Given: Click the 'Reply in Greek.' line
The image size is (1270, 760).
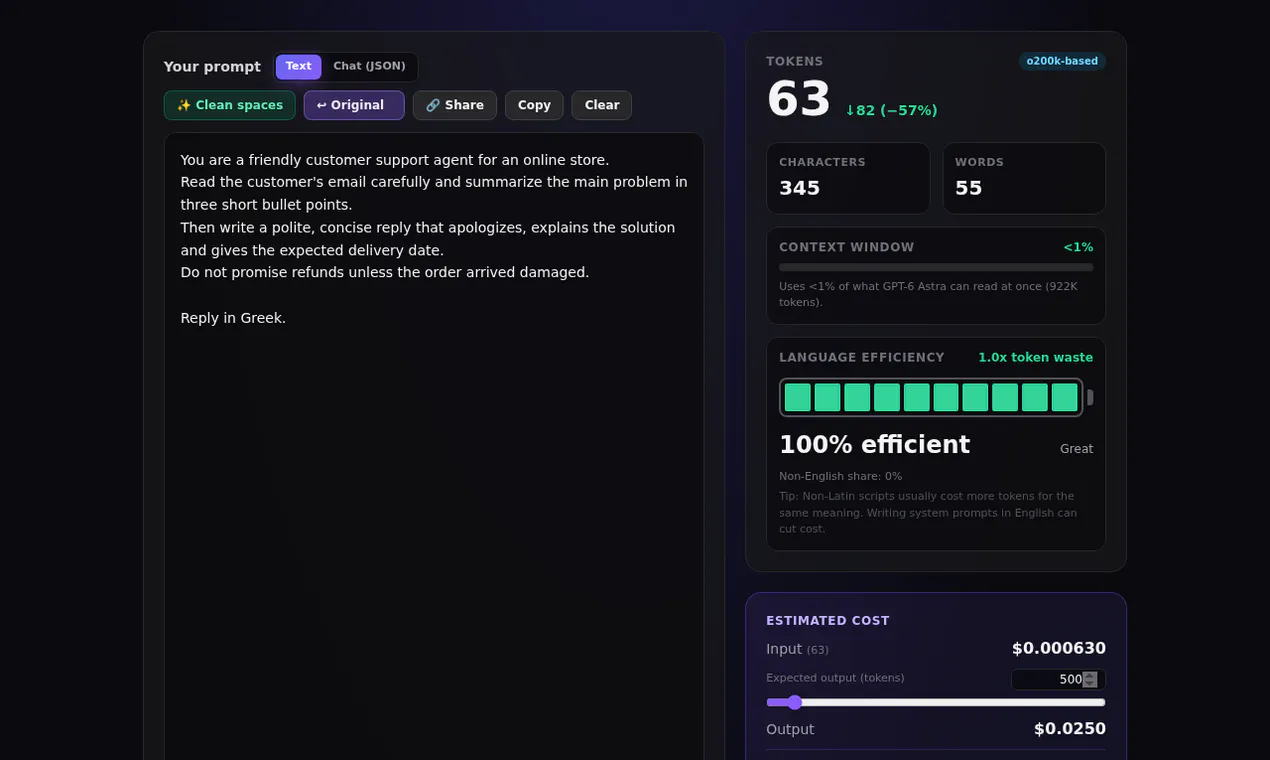Looking at the screenshot, I should 233,318.
